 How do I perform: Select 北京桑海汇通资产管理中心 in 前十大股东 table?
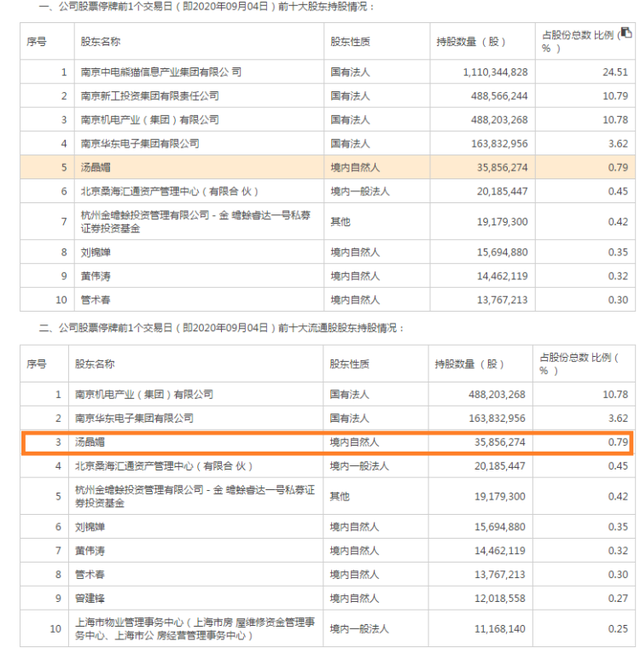[x=169, y=192]
